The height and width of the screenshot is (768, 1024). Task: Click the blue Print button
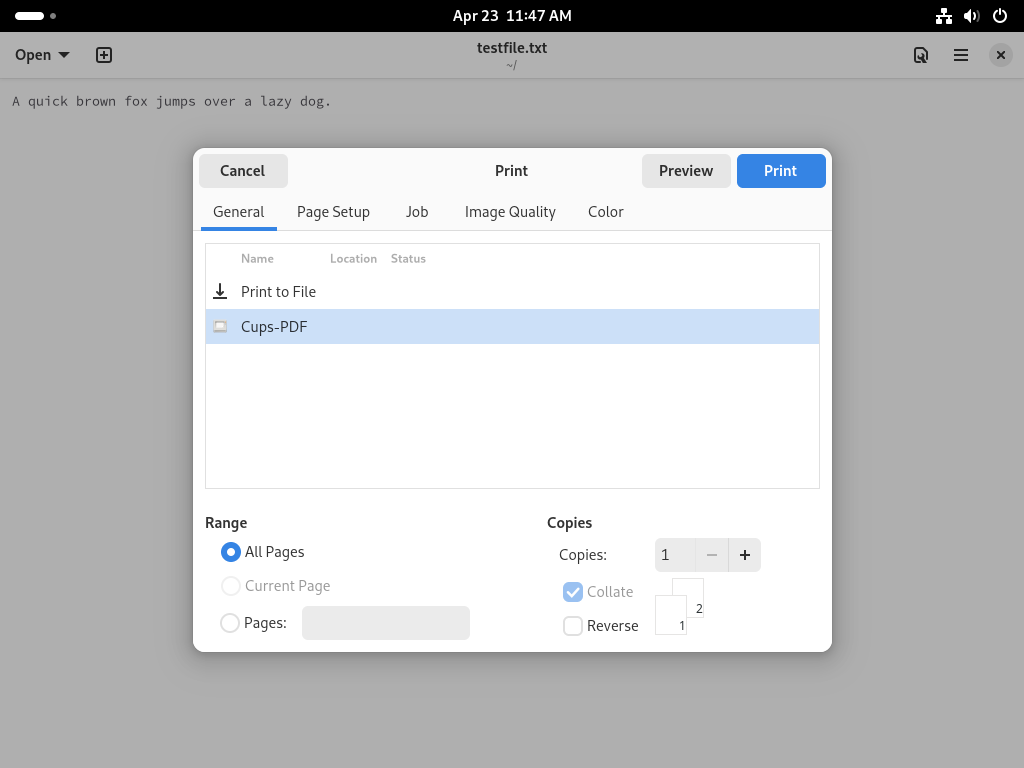pos(781,171)
